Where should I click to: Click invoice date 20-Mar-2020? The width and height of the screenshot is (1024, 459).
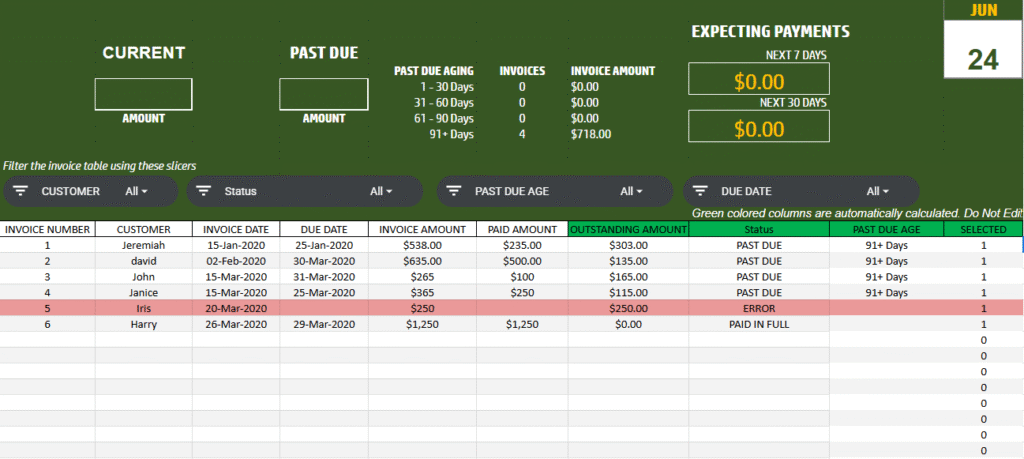click(x=236, y=308)
